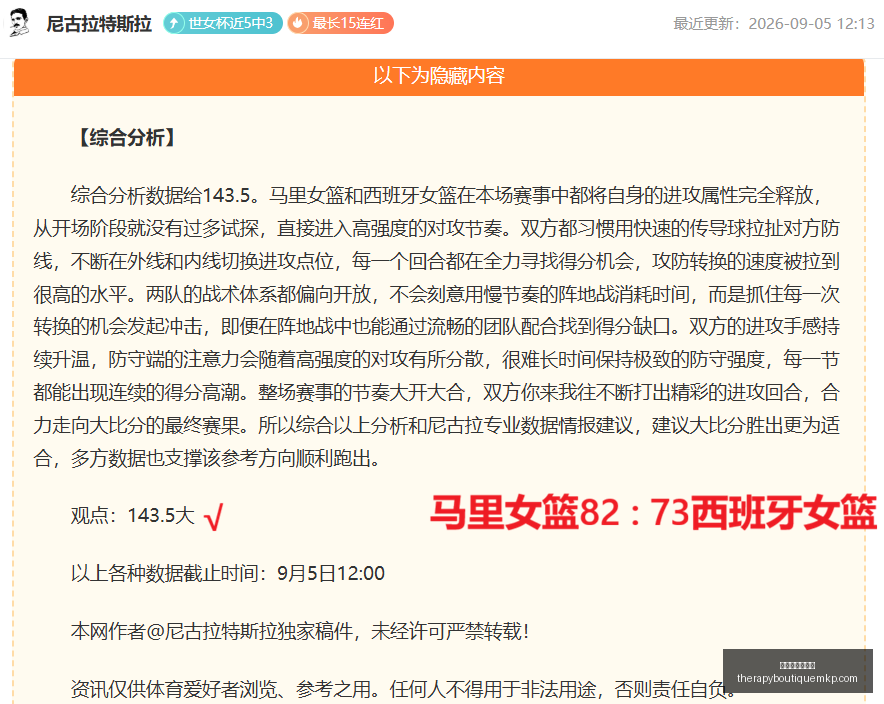Click the paragraph starting 综合分析数据给143.5
Viewport: 884px width, 704px height.
coord(436,327)
